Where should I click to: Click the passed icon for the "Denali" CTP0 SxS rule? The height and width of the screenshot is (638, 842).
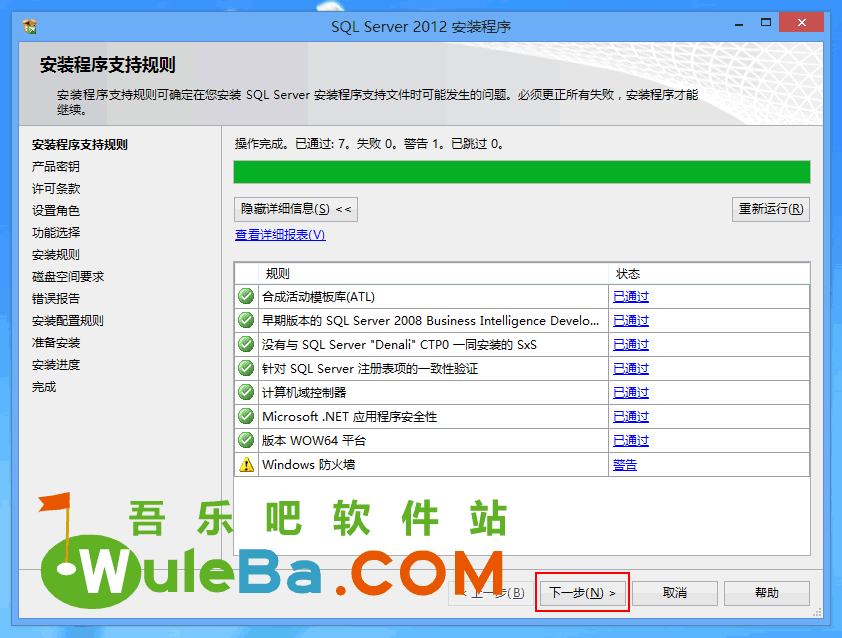click(246, 344)
